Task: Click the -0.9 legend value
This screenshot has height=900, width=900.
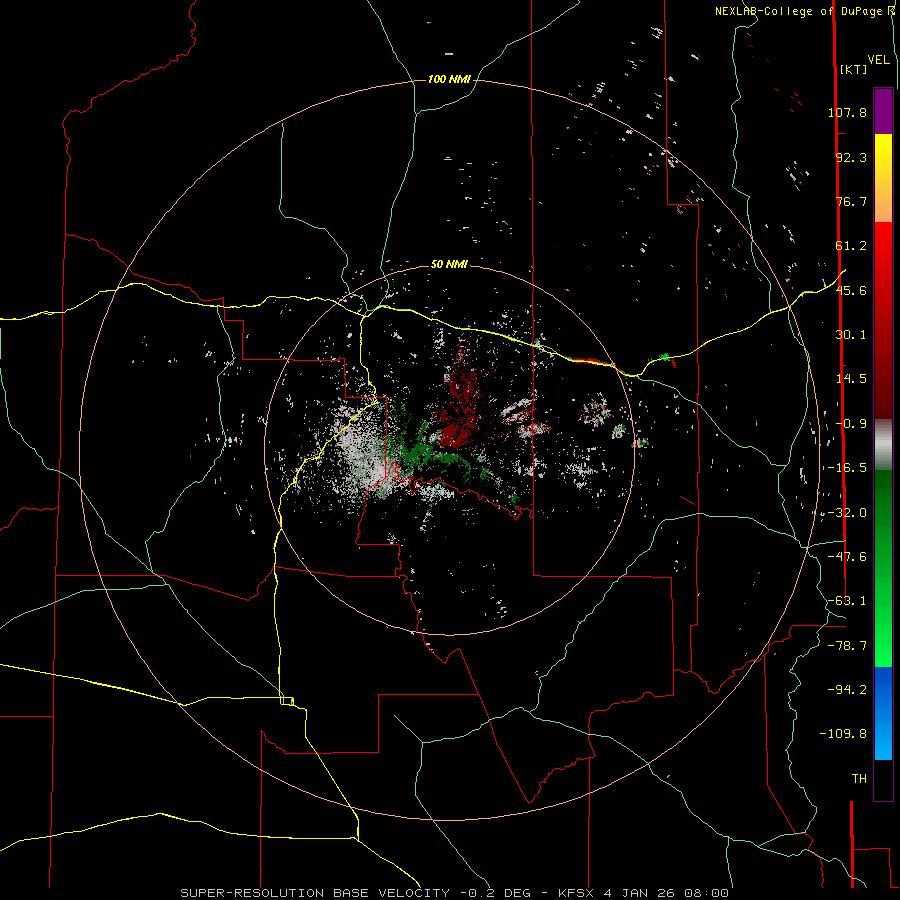Action: coord(851,424)
